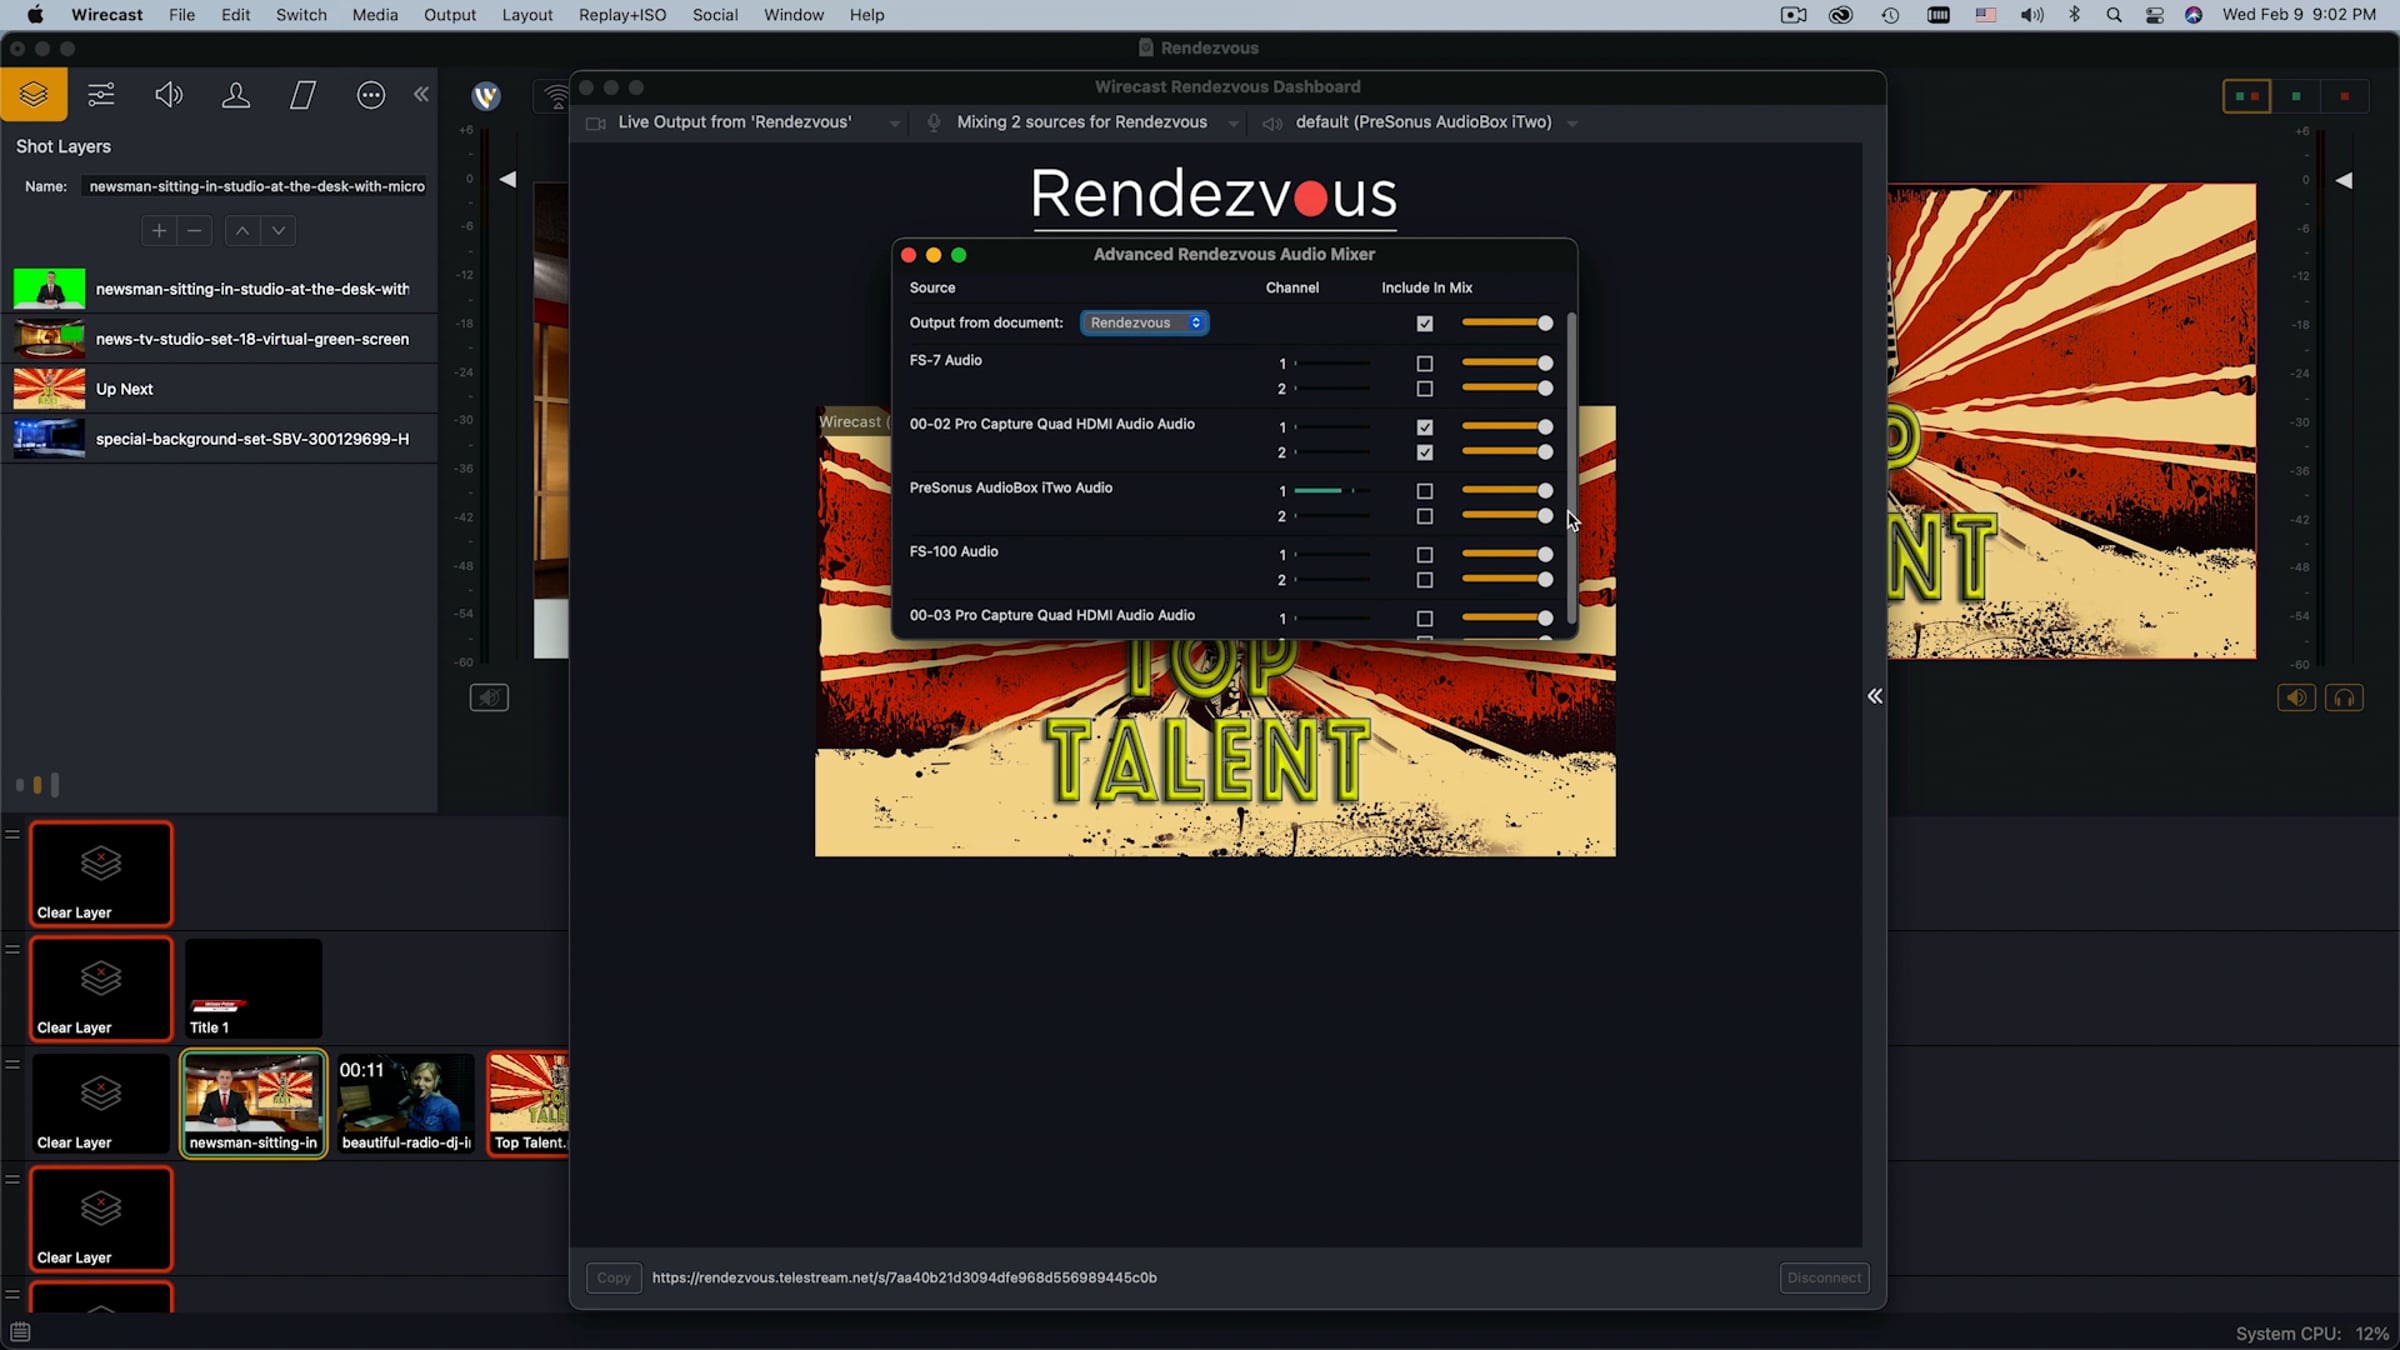This screenshot has height=1350, width=2400.
Task: Click the screen recording icon in menu bar
Action: click(1794, 15)
